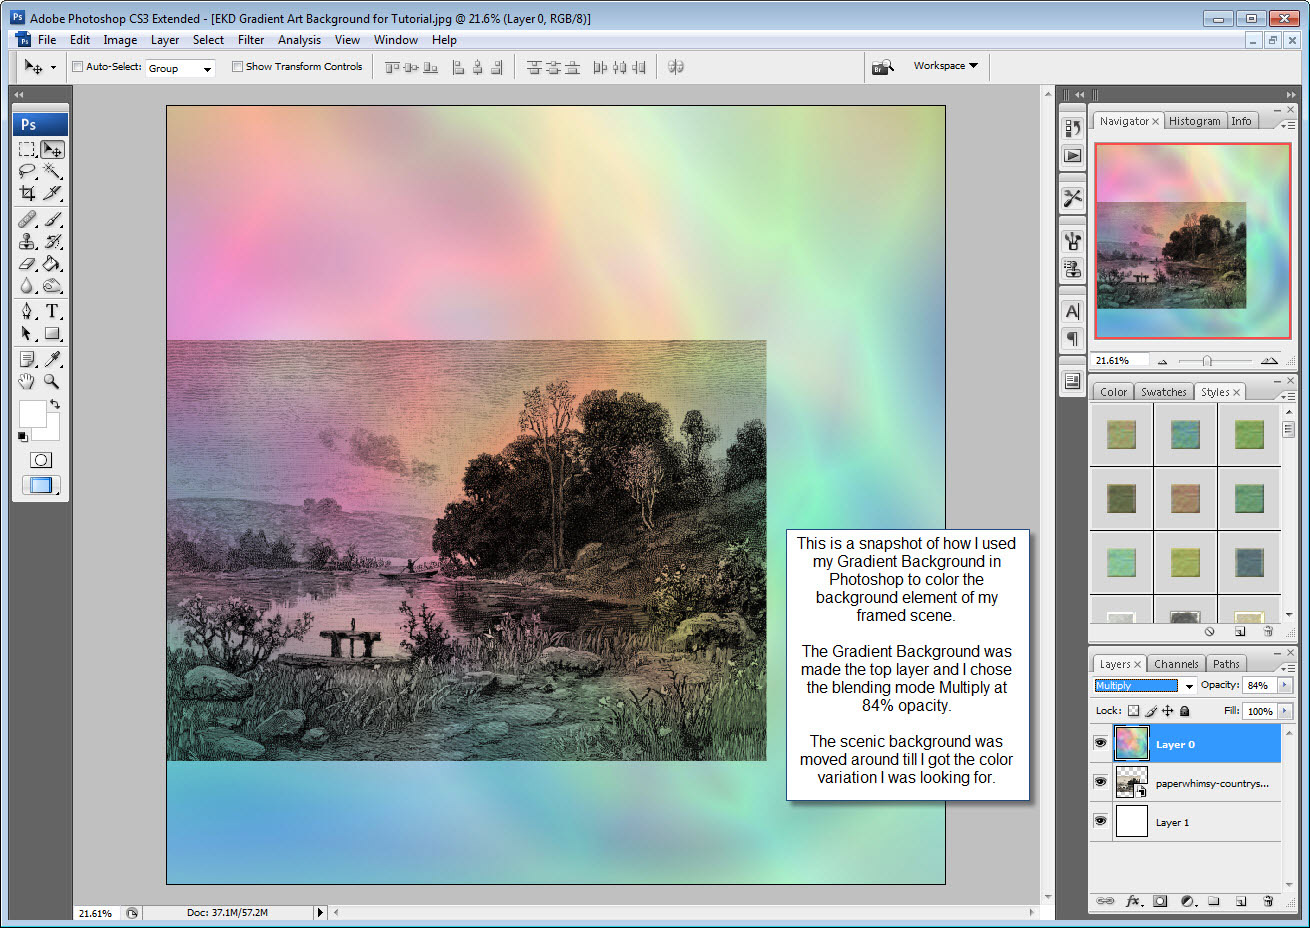Select the Gradient tool
Screen dimensions: 1310x928
[50, 263]
